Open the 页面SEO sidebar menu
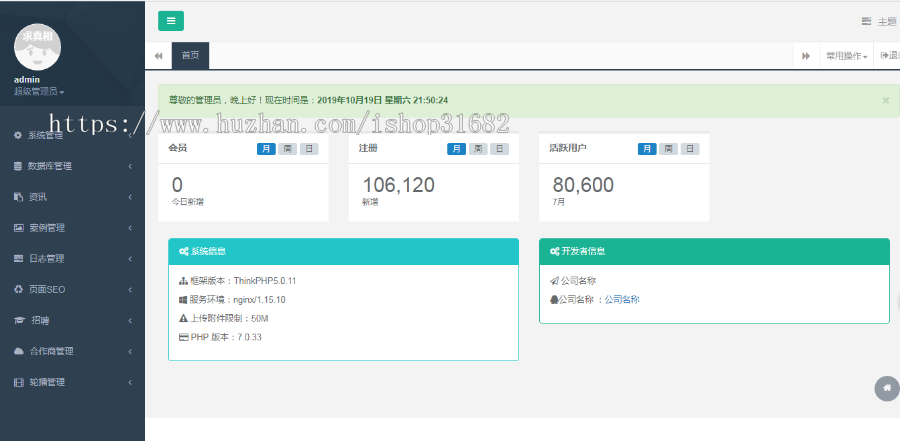The image size is (900, 441). [x=72, y=289]
